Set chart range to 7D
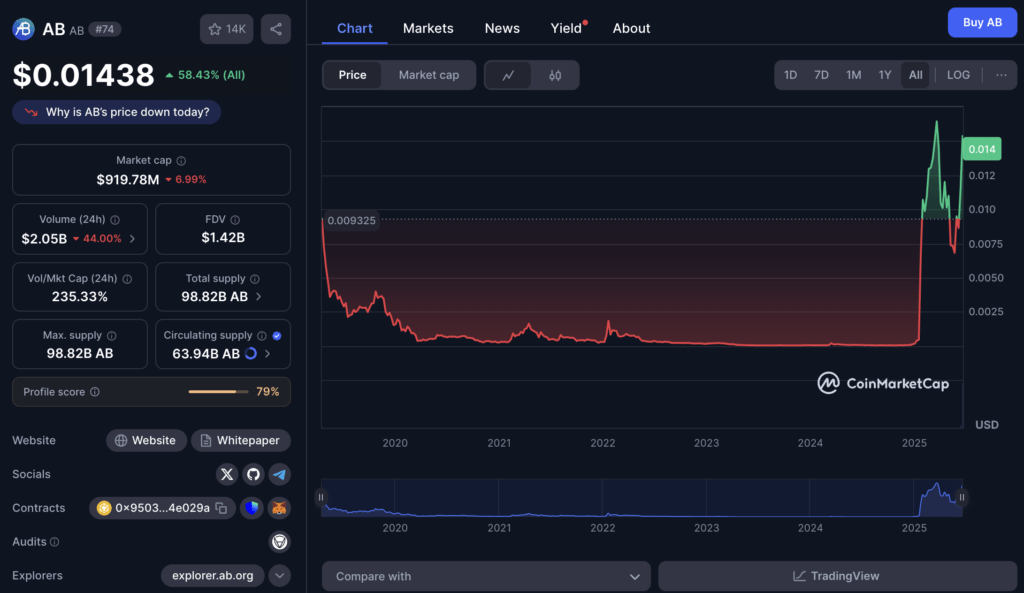Viewport: 1024px width, 593px height. (822, 75)
